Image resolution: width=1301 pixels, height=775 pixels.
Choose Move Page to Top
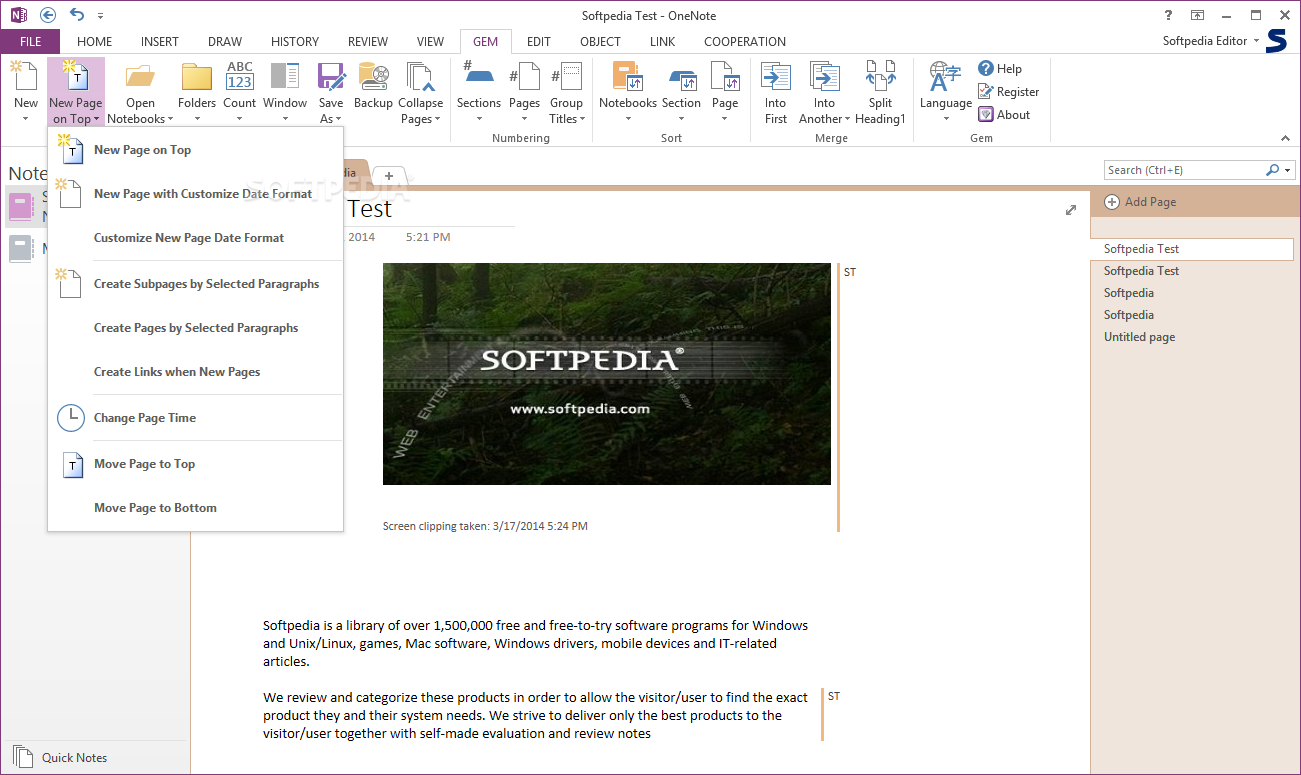tap(196, 464)
